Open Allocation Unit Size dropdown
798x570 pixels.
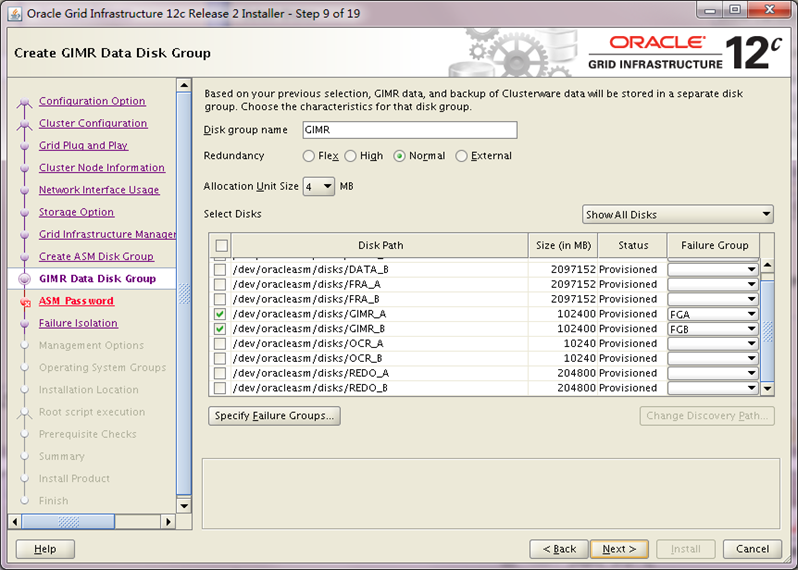click(319, 186)
